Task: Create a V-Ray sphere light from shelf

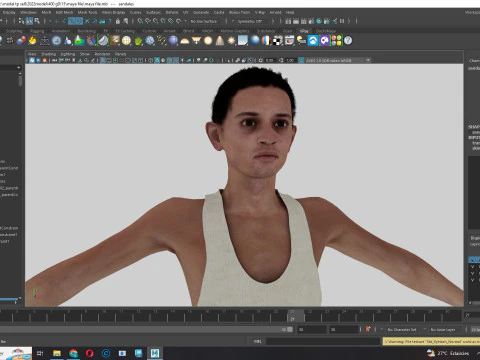Action: [208, 41]
